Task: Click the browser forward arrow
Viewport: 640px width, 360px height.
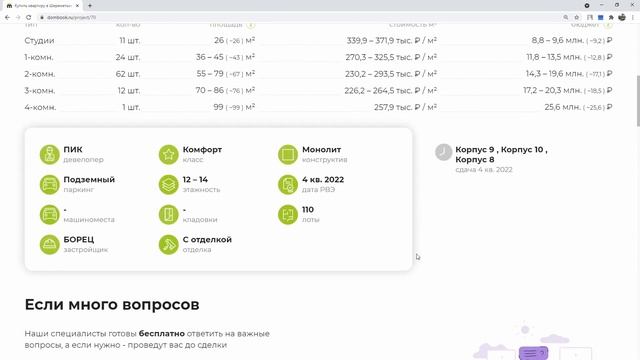Action: point(18,18)
